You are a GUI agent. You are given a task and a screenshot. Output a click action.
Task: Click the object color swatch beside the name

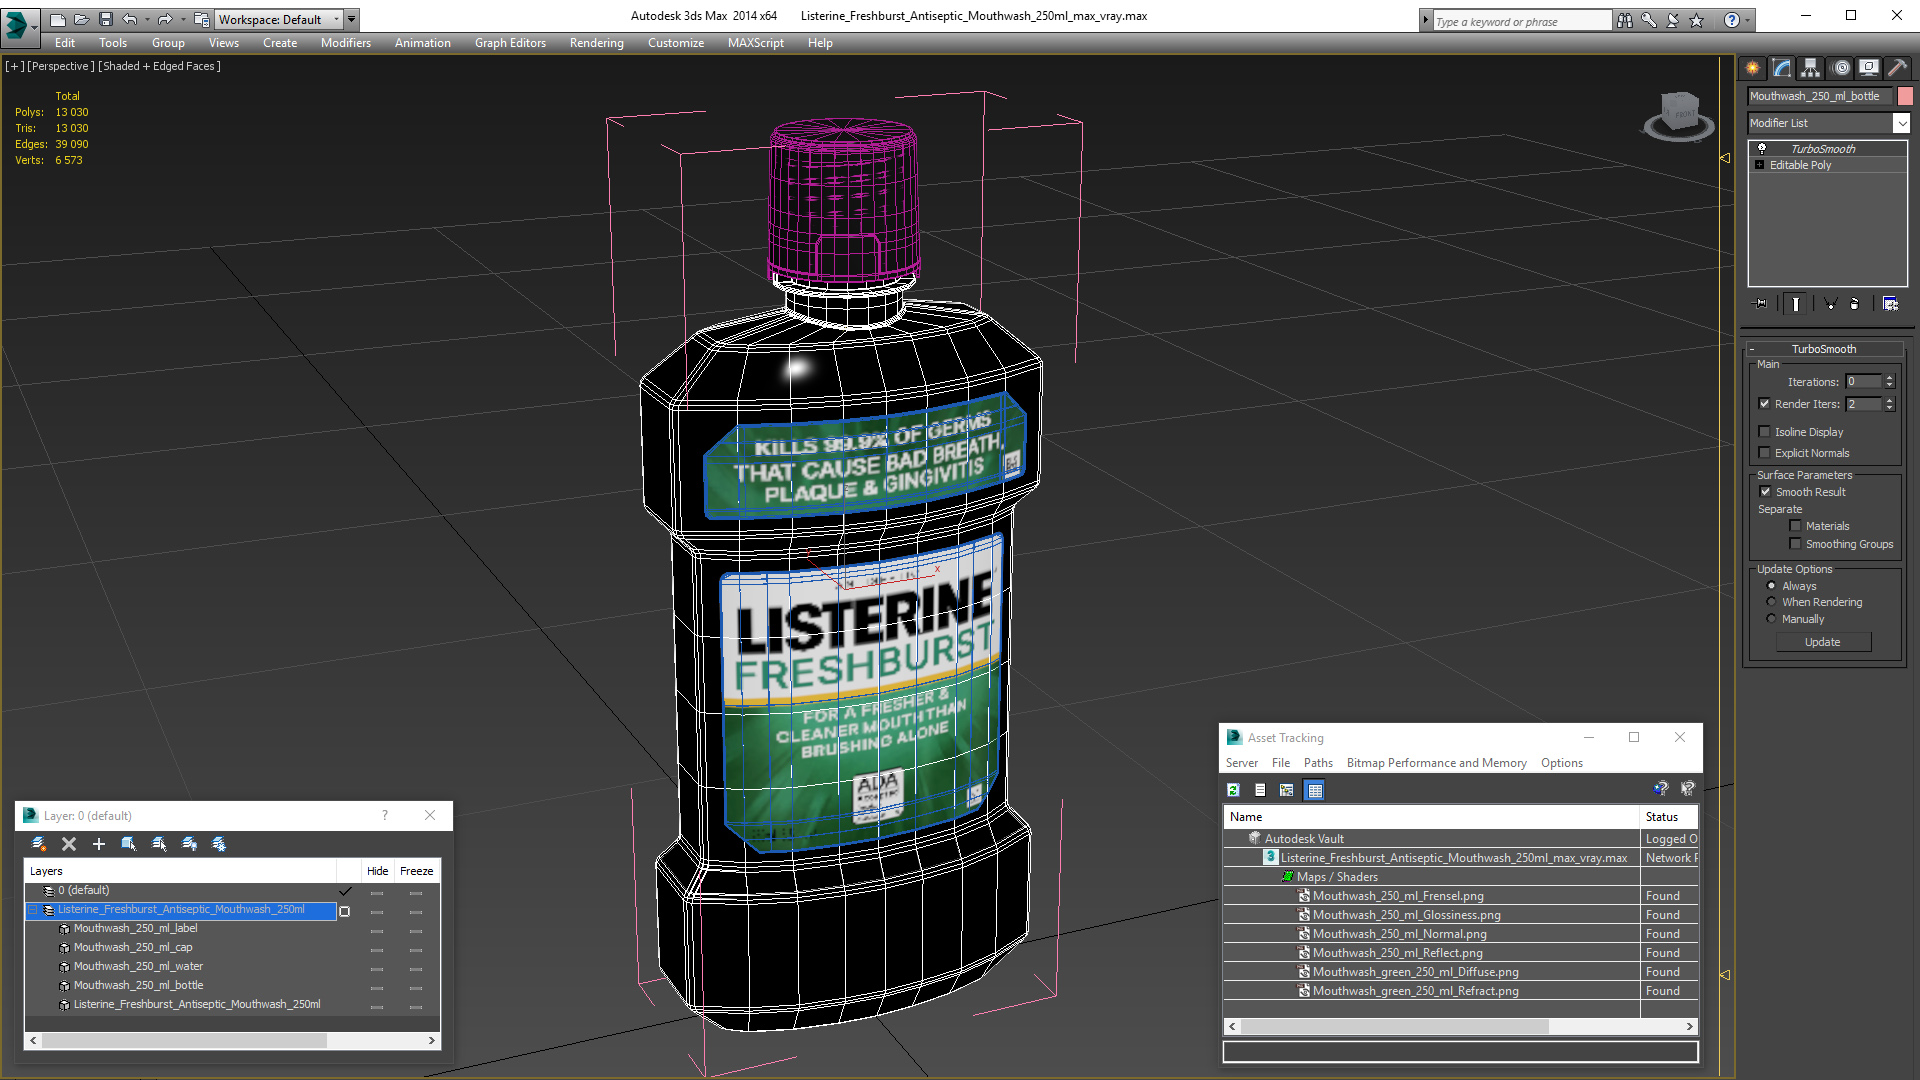coord(1905,96)
